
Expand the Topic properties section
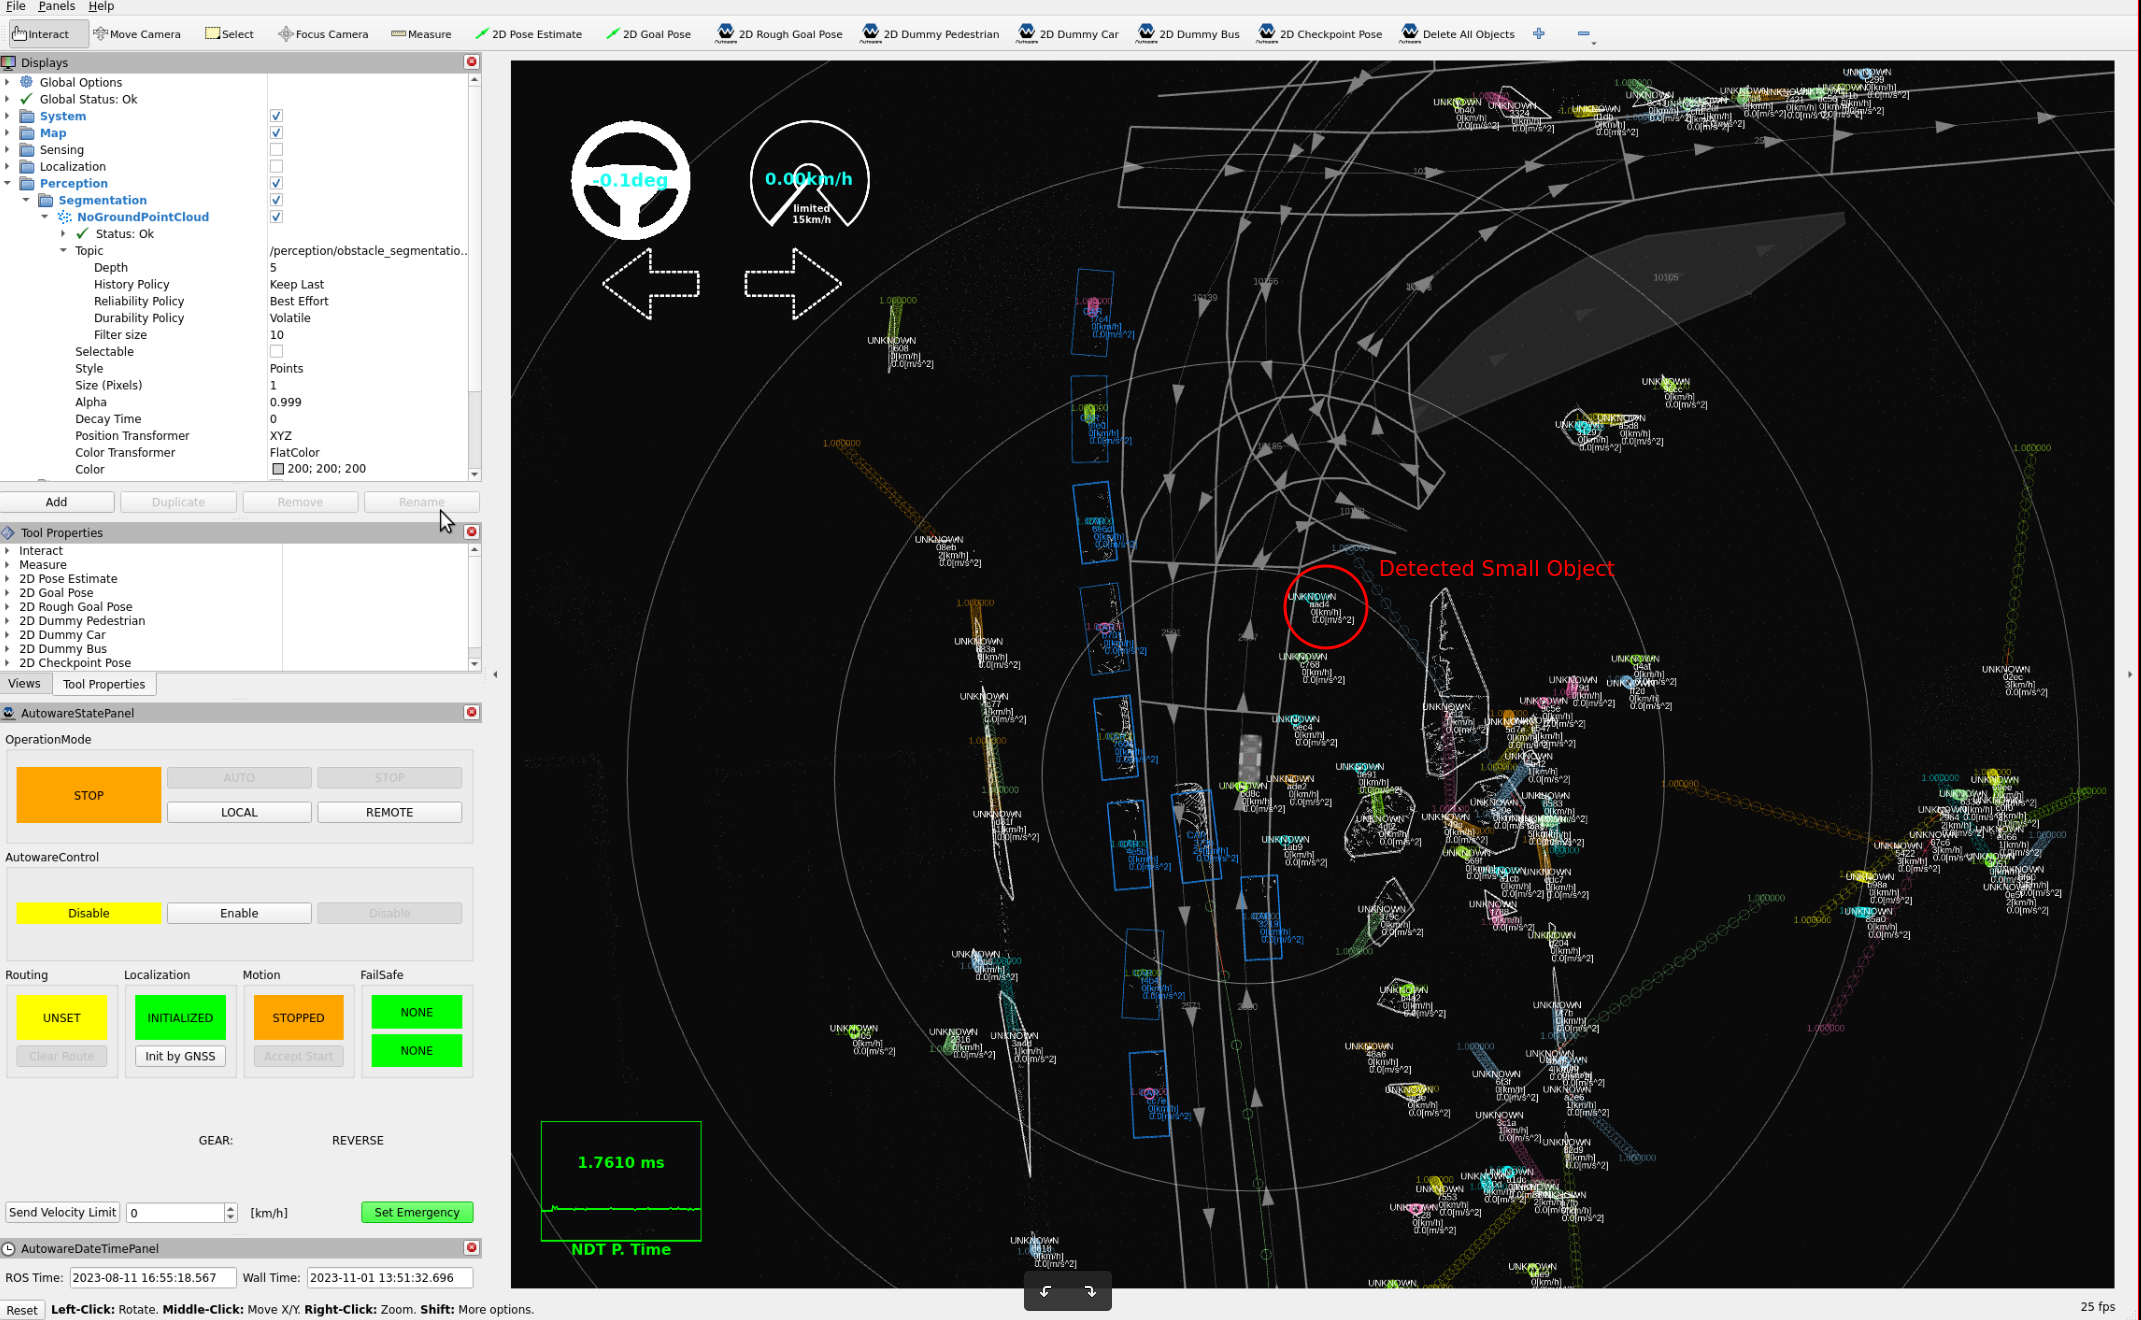click(64, 250)
